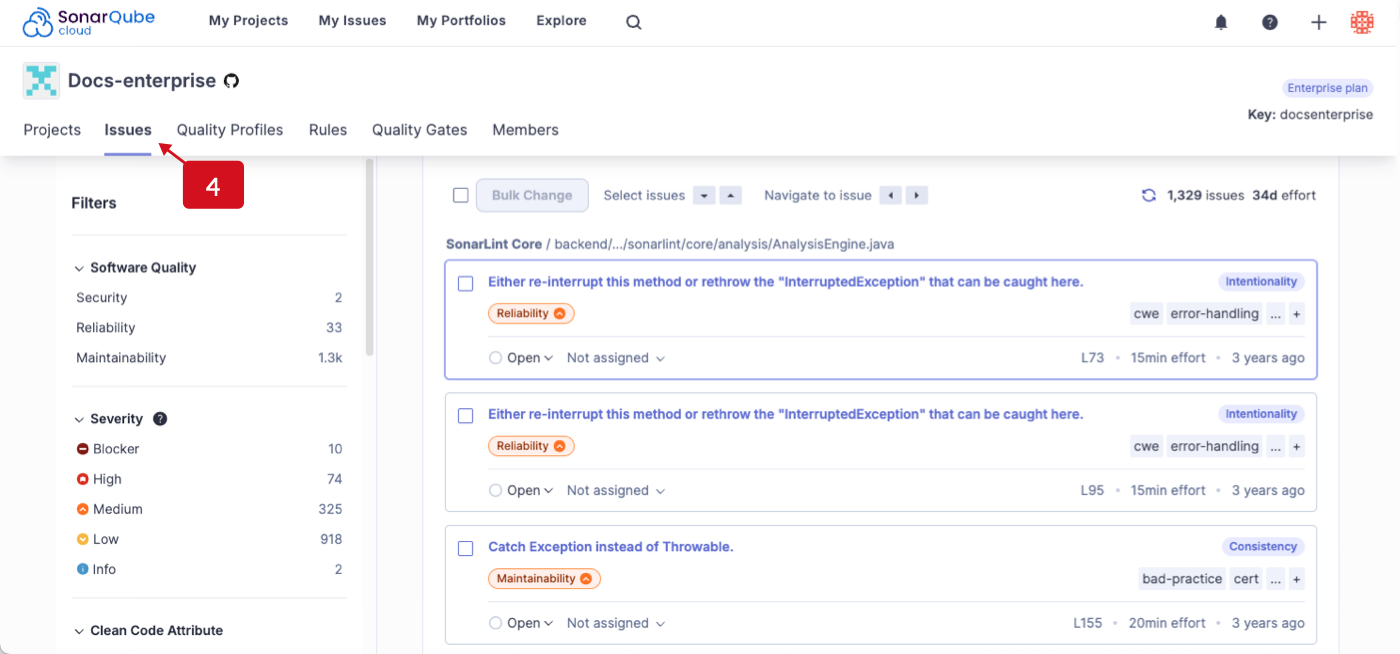The image size is (1400, 654).
Task: Refresh issues with the reload icon
Action: coord(1148,195)
